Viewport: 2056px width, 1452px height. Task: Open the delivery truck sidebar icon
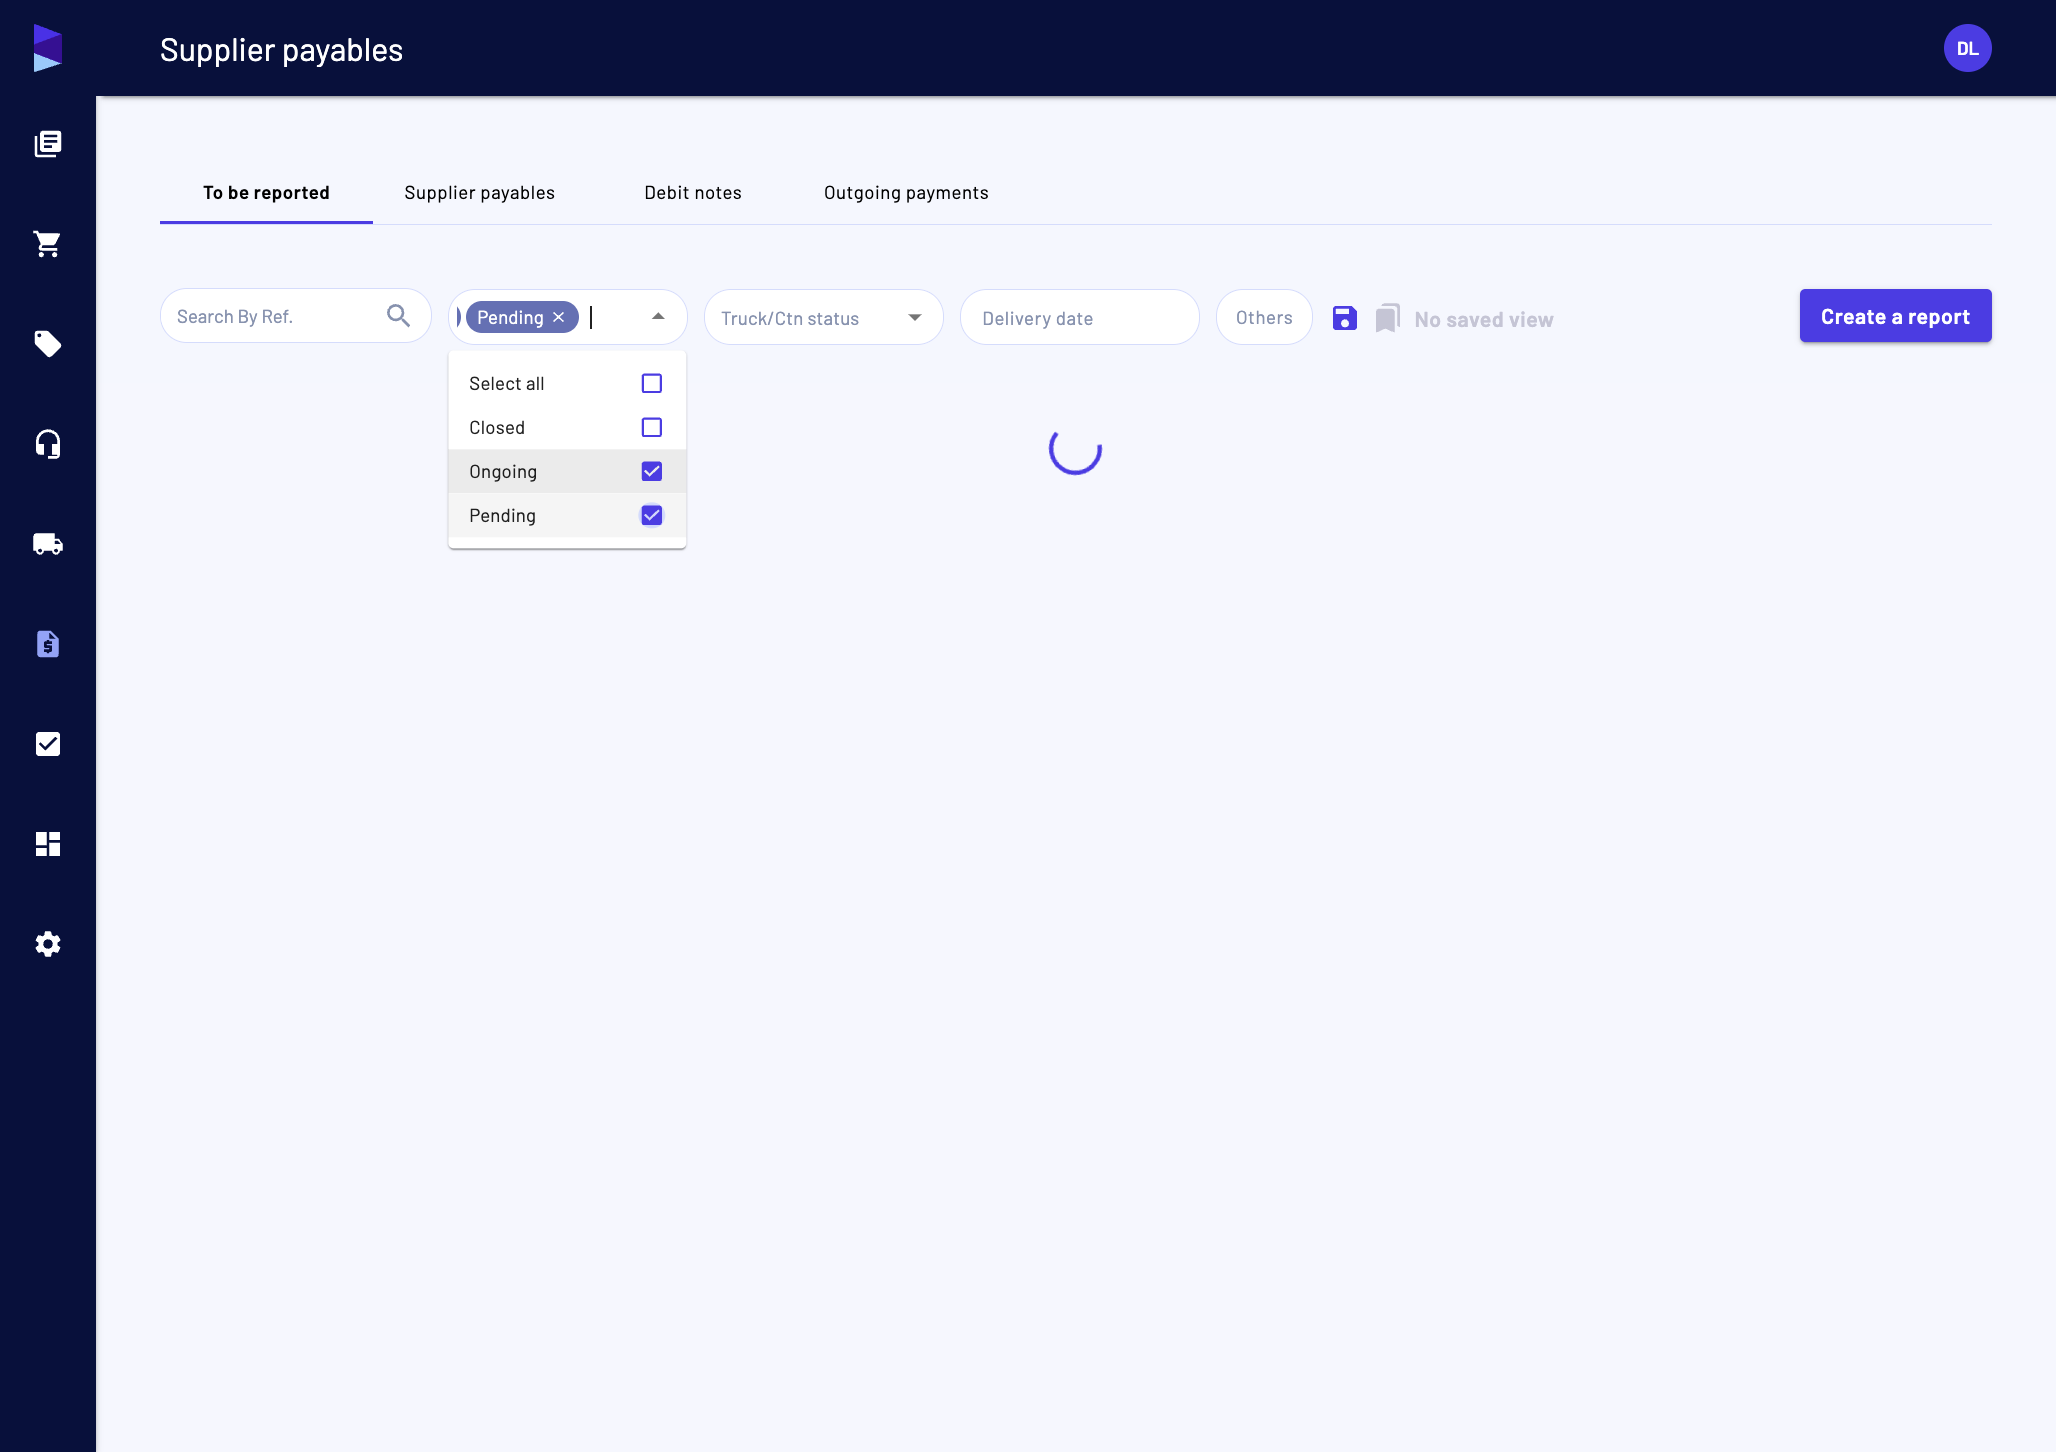pos(48,544)
